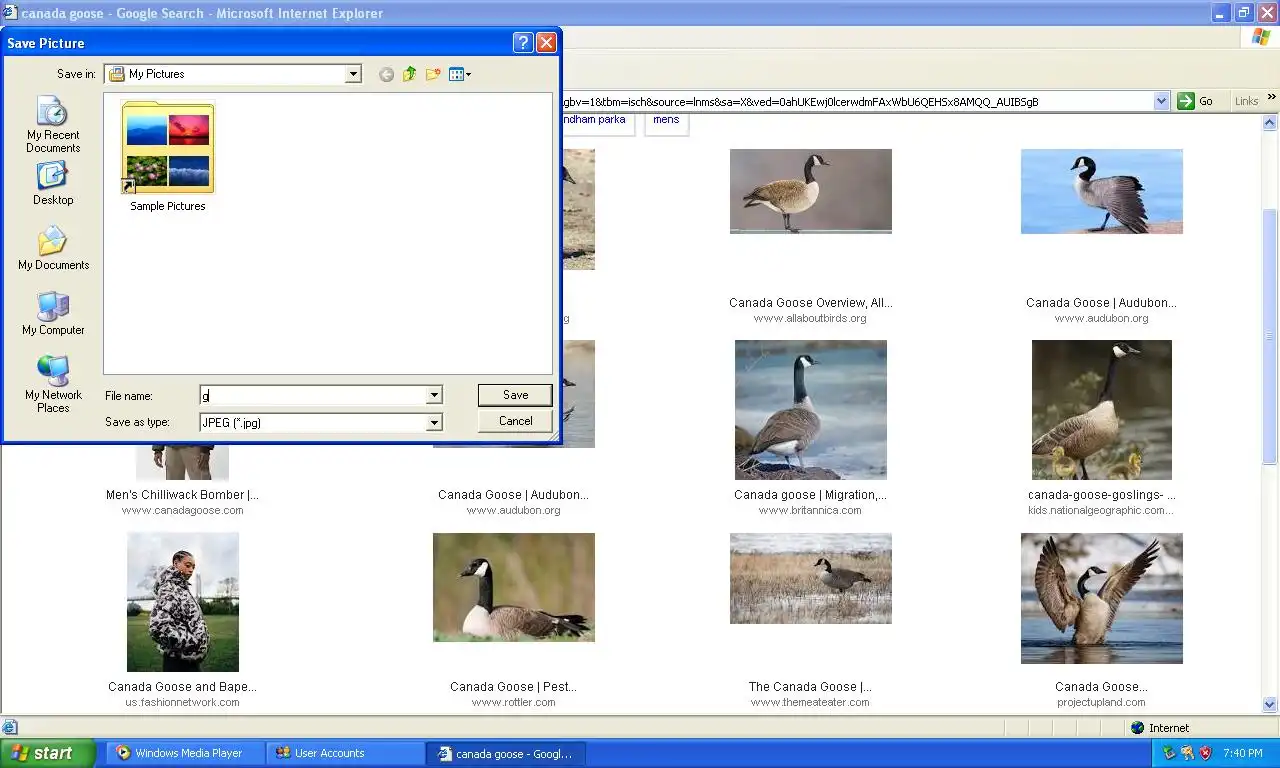This screenshot has height=768, width=1280.
Task: Open My Recent Documents place
Action: [x=53, y=125]
